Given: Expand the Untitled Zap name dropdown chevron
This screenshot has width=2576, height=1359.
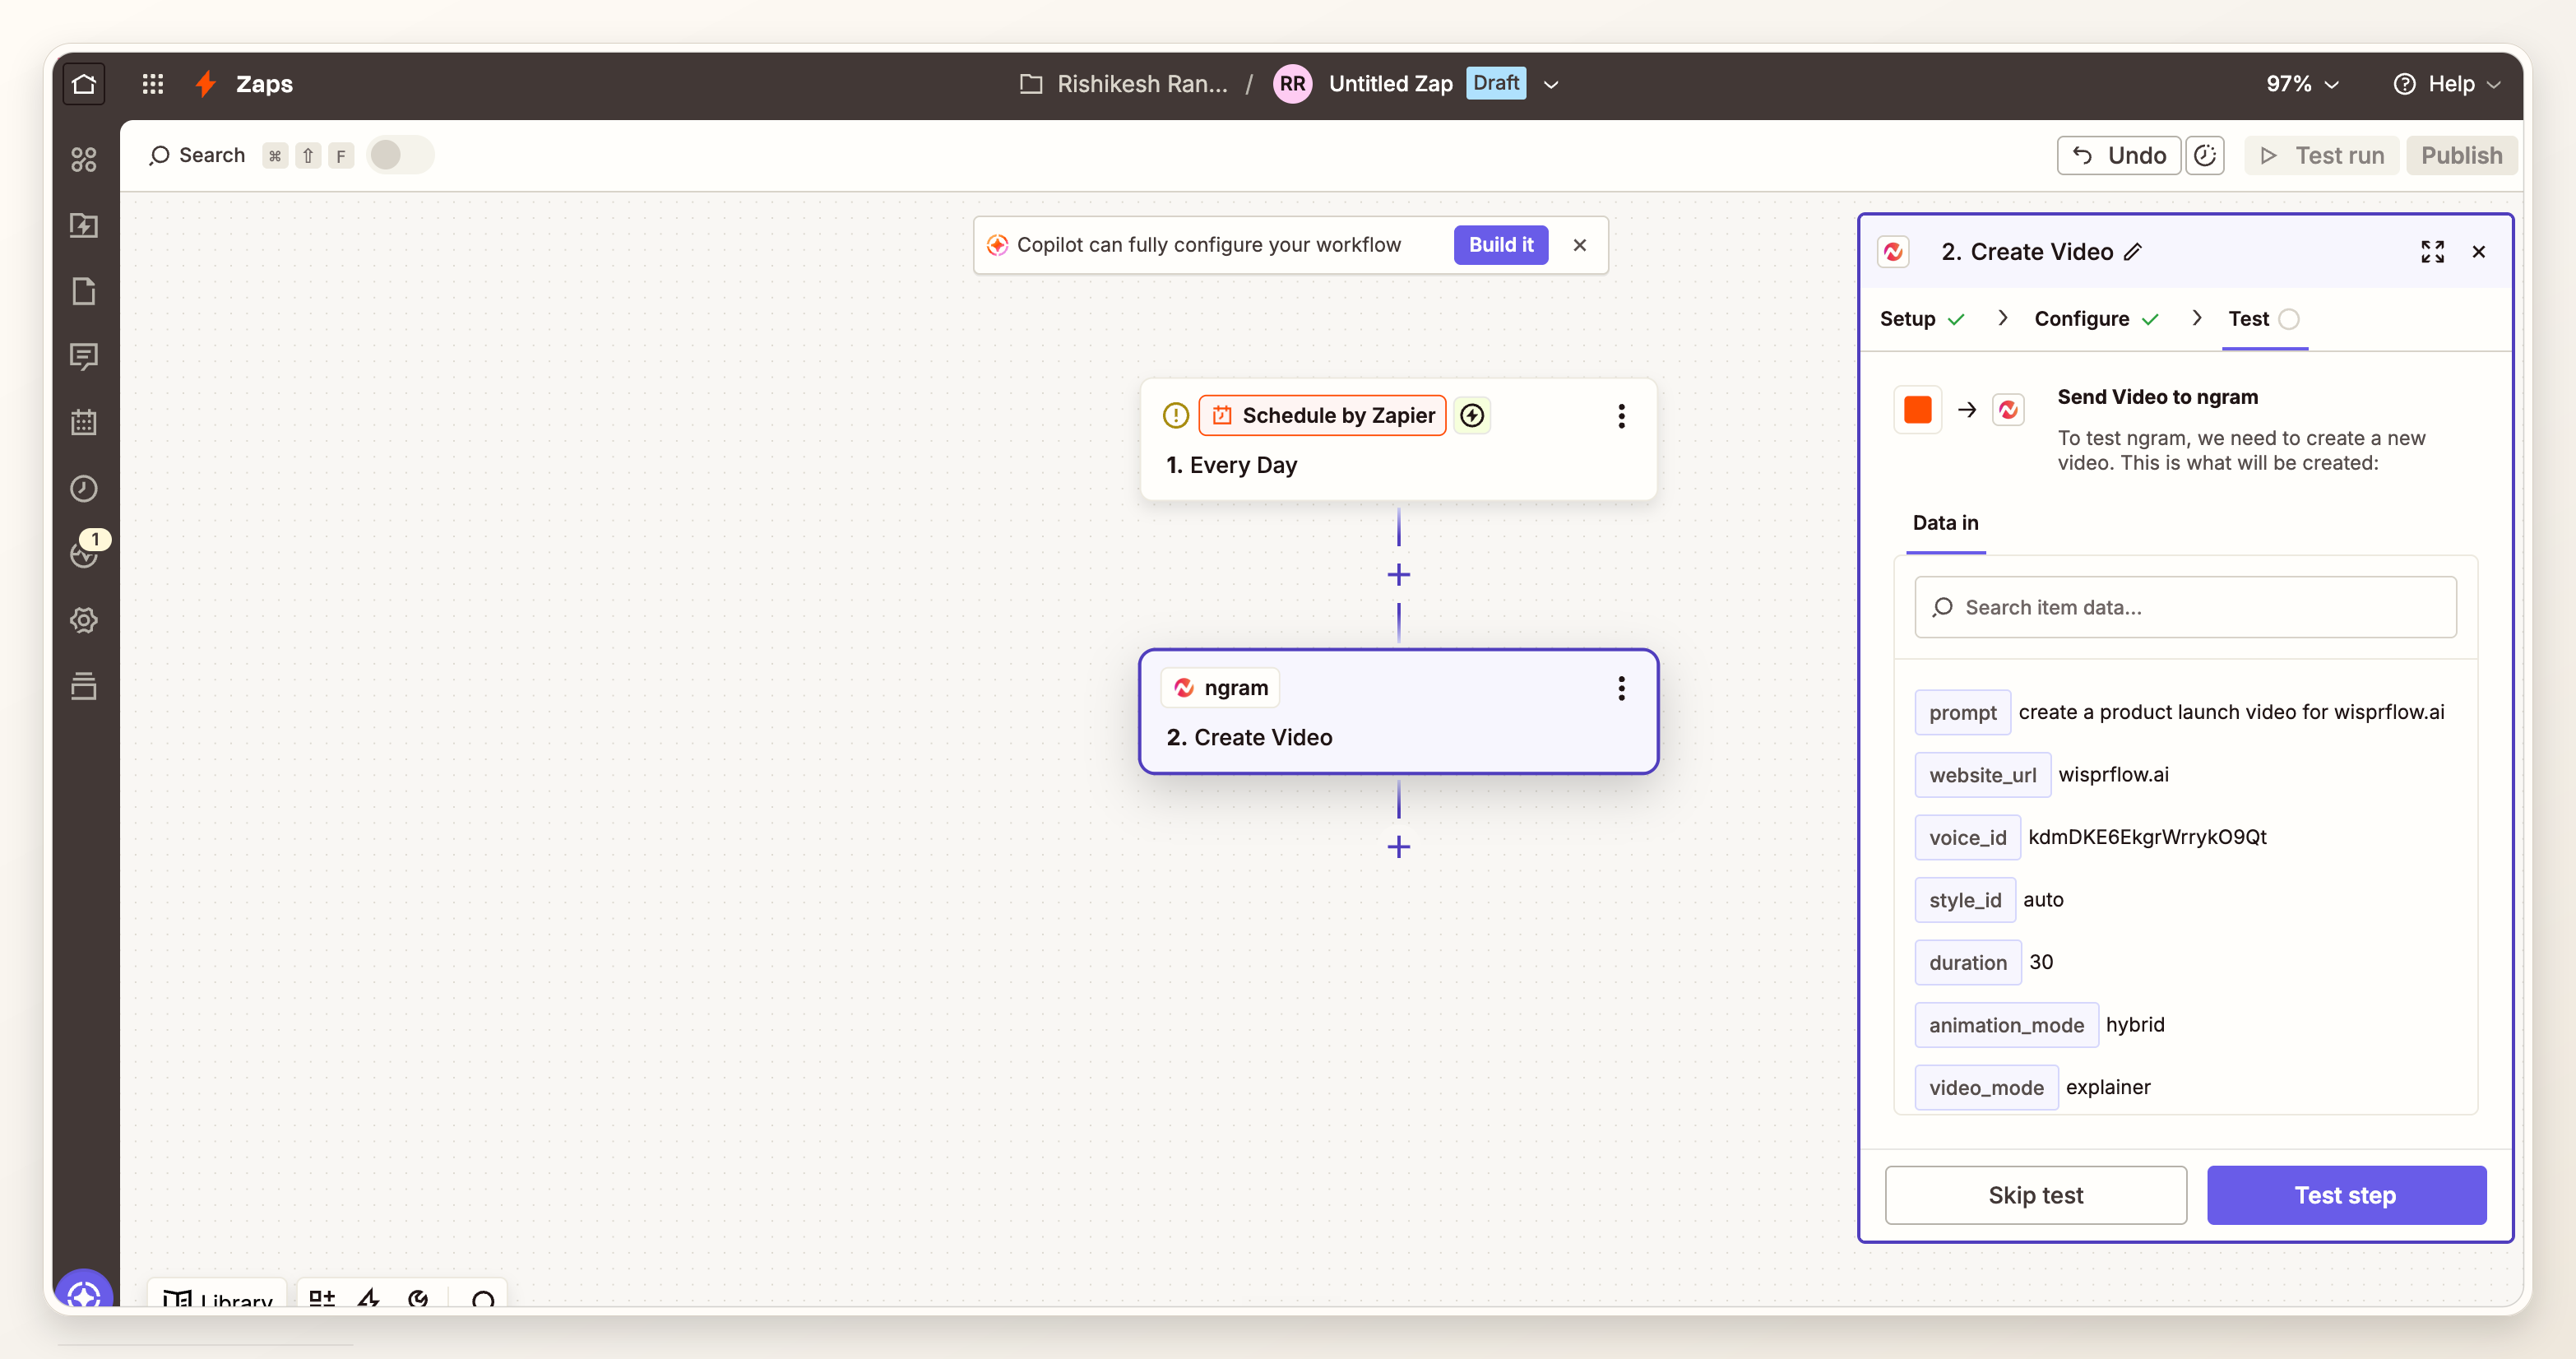Looking at the screenshot, I should coord(1551,85).
